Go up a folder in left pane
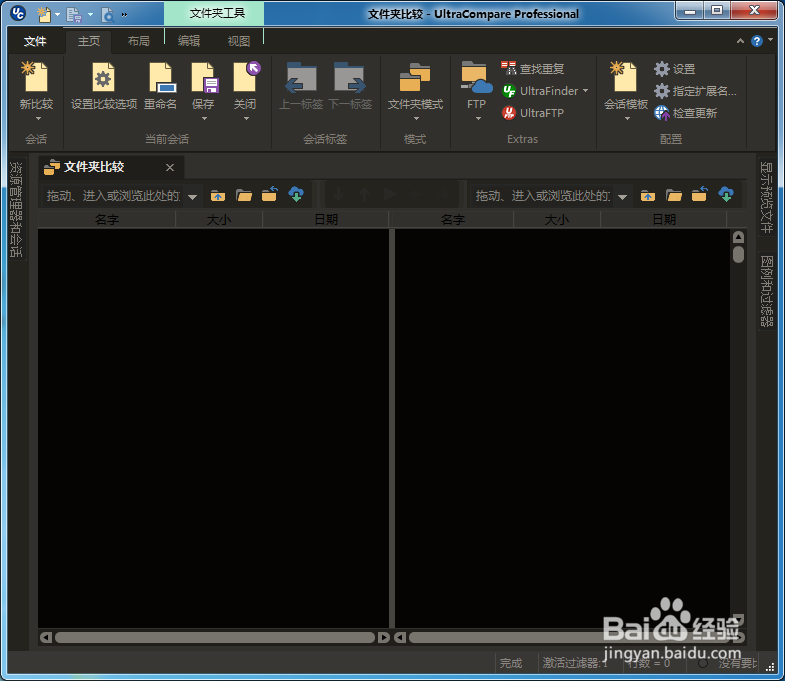 click(x=217, y=195)
